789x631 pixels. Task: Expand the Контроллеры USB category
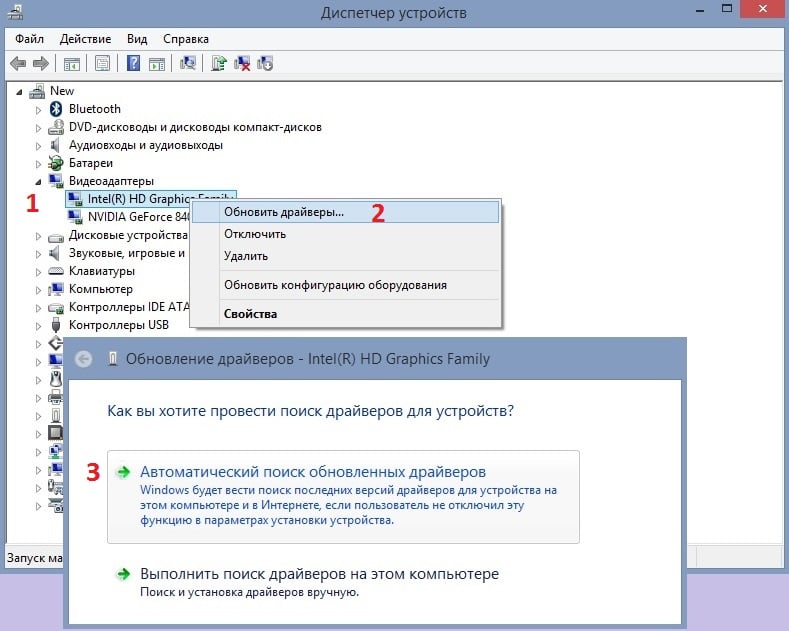(x=38, y=326)
